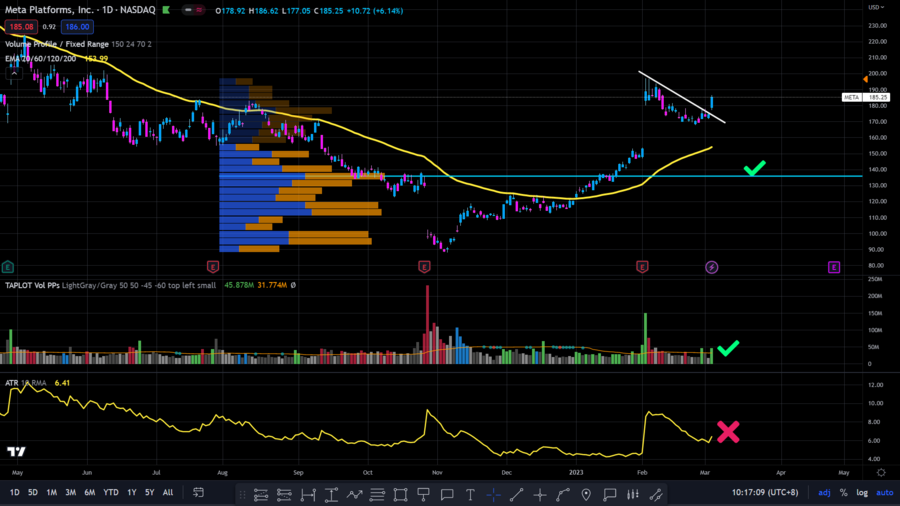Click the go-to-date calendar icon
The image size is (900, 506).
(199, 492)
